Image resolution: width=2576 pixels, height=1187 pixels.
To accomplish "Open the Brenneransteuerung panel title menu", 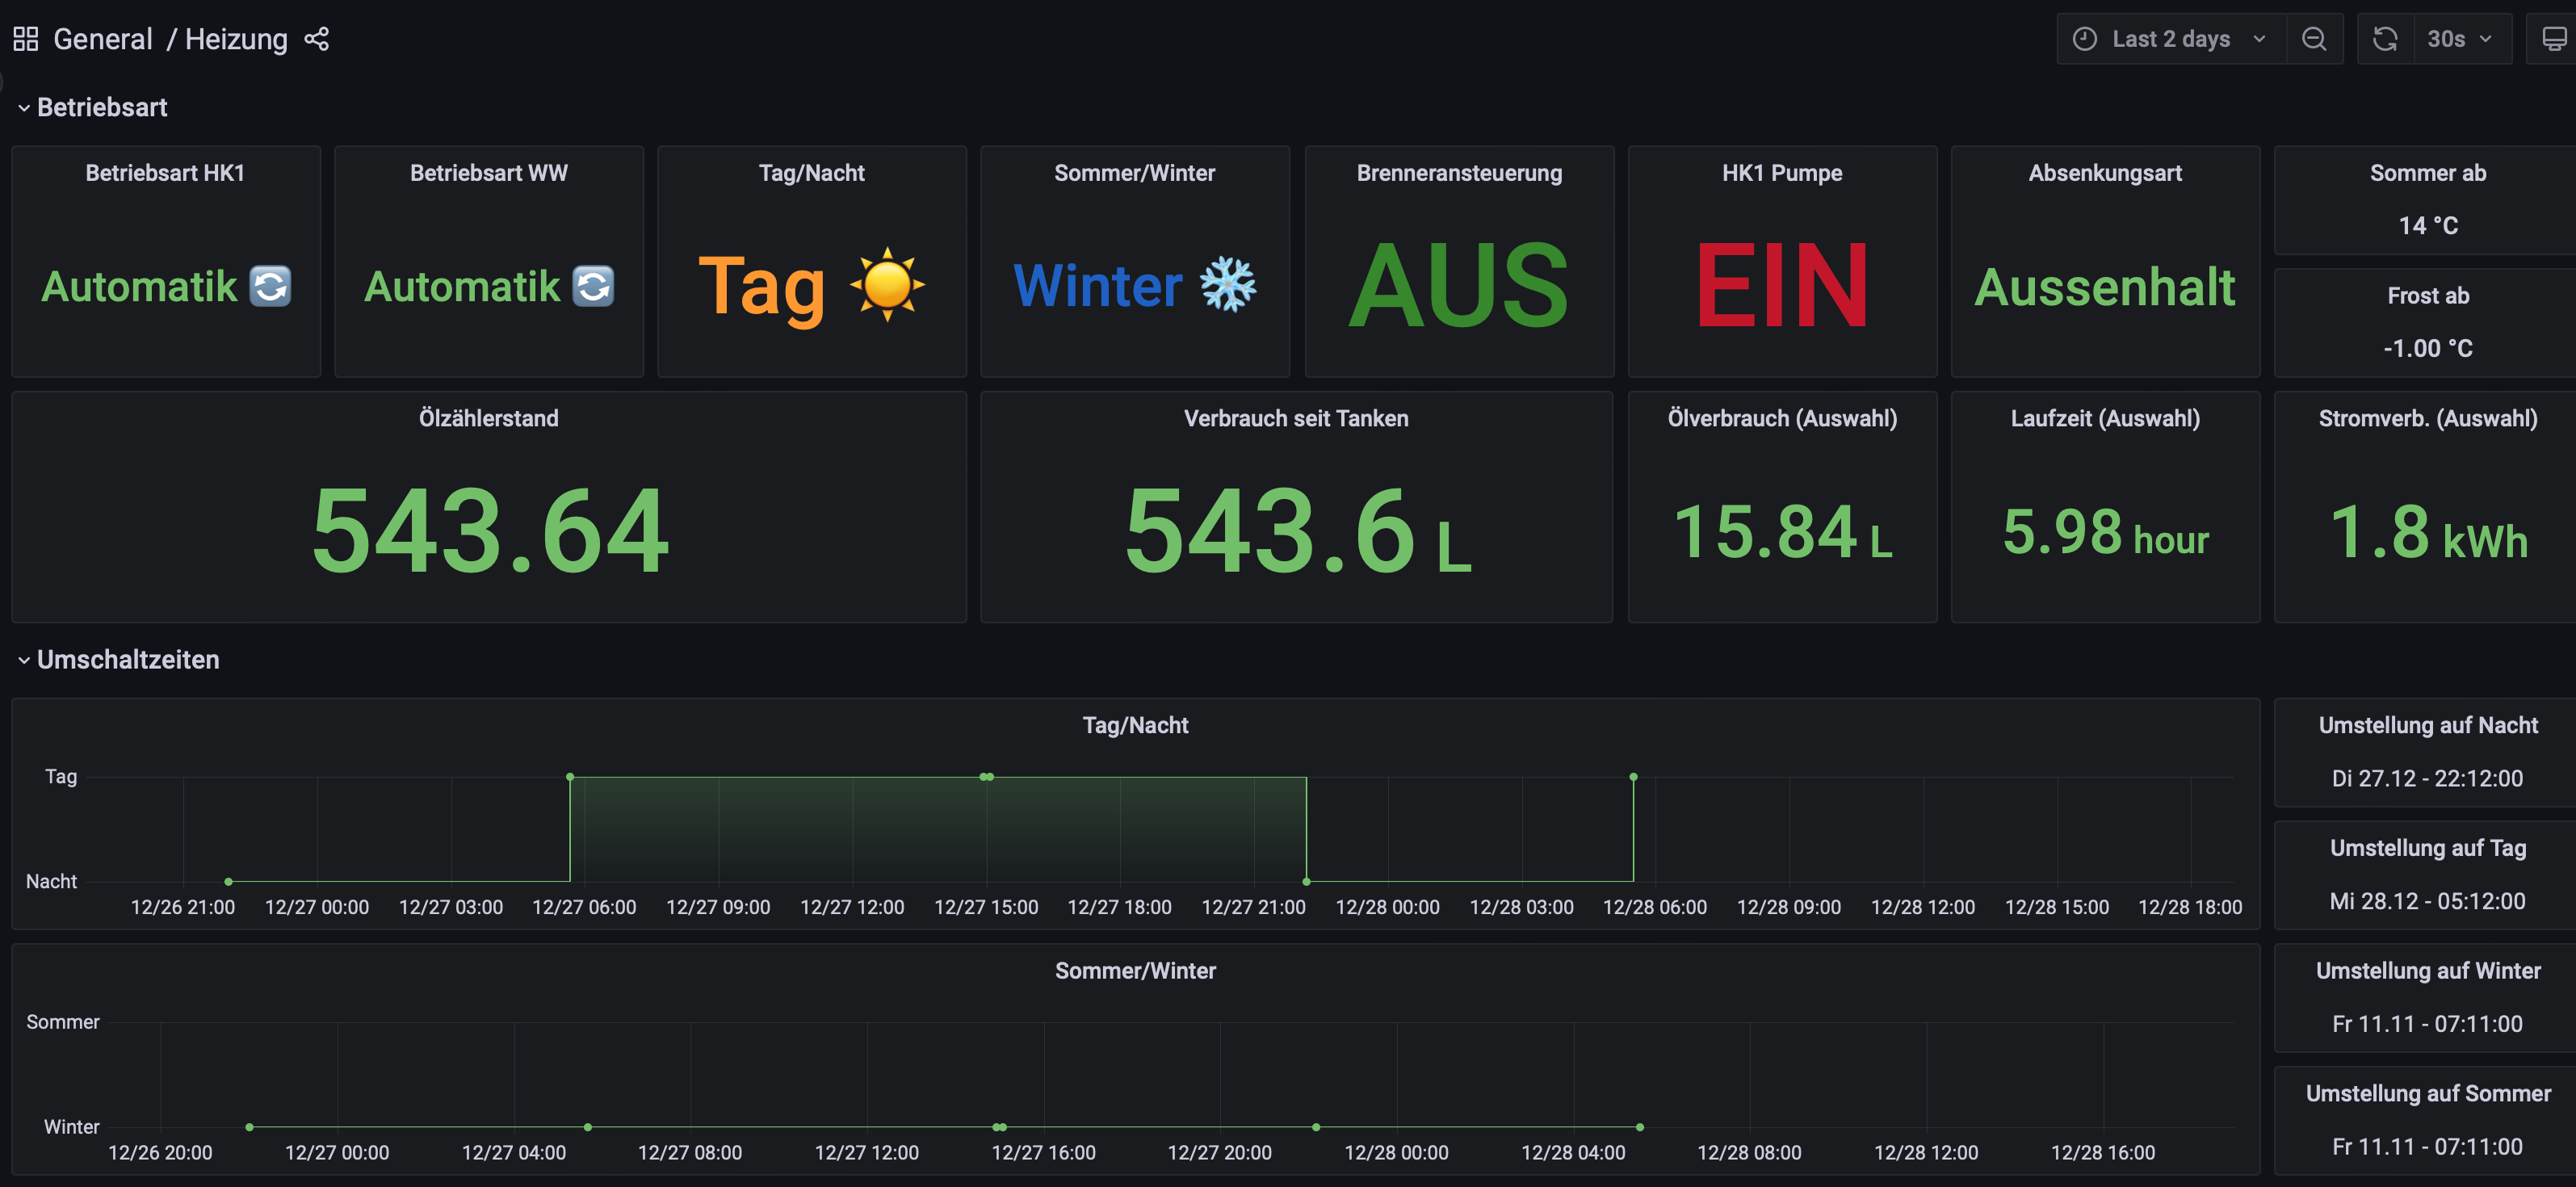I will 1459,173.
